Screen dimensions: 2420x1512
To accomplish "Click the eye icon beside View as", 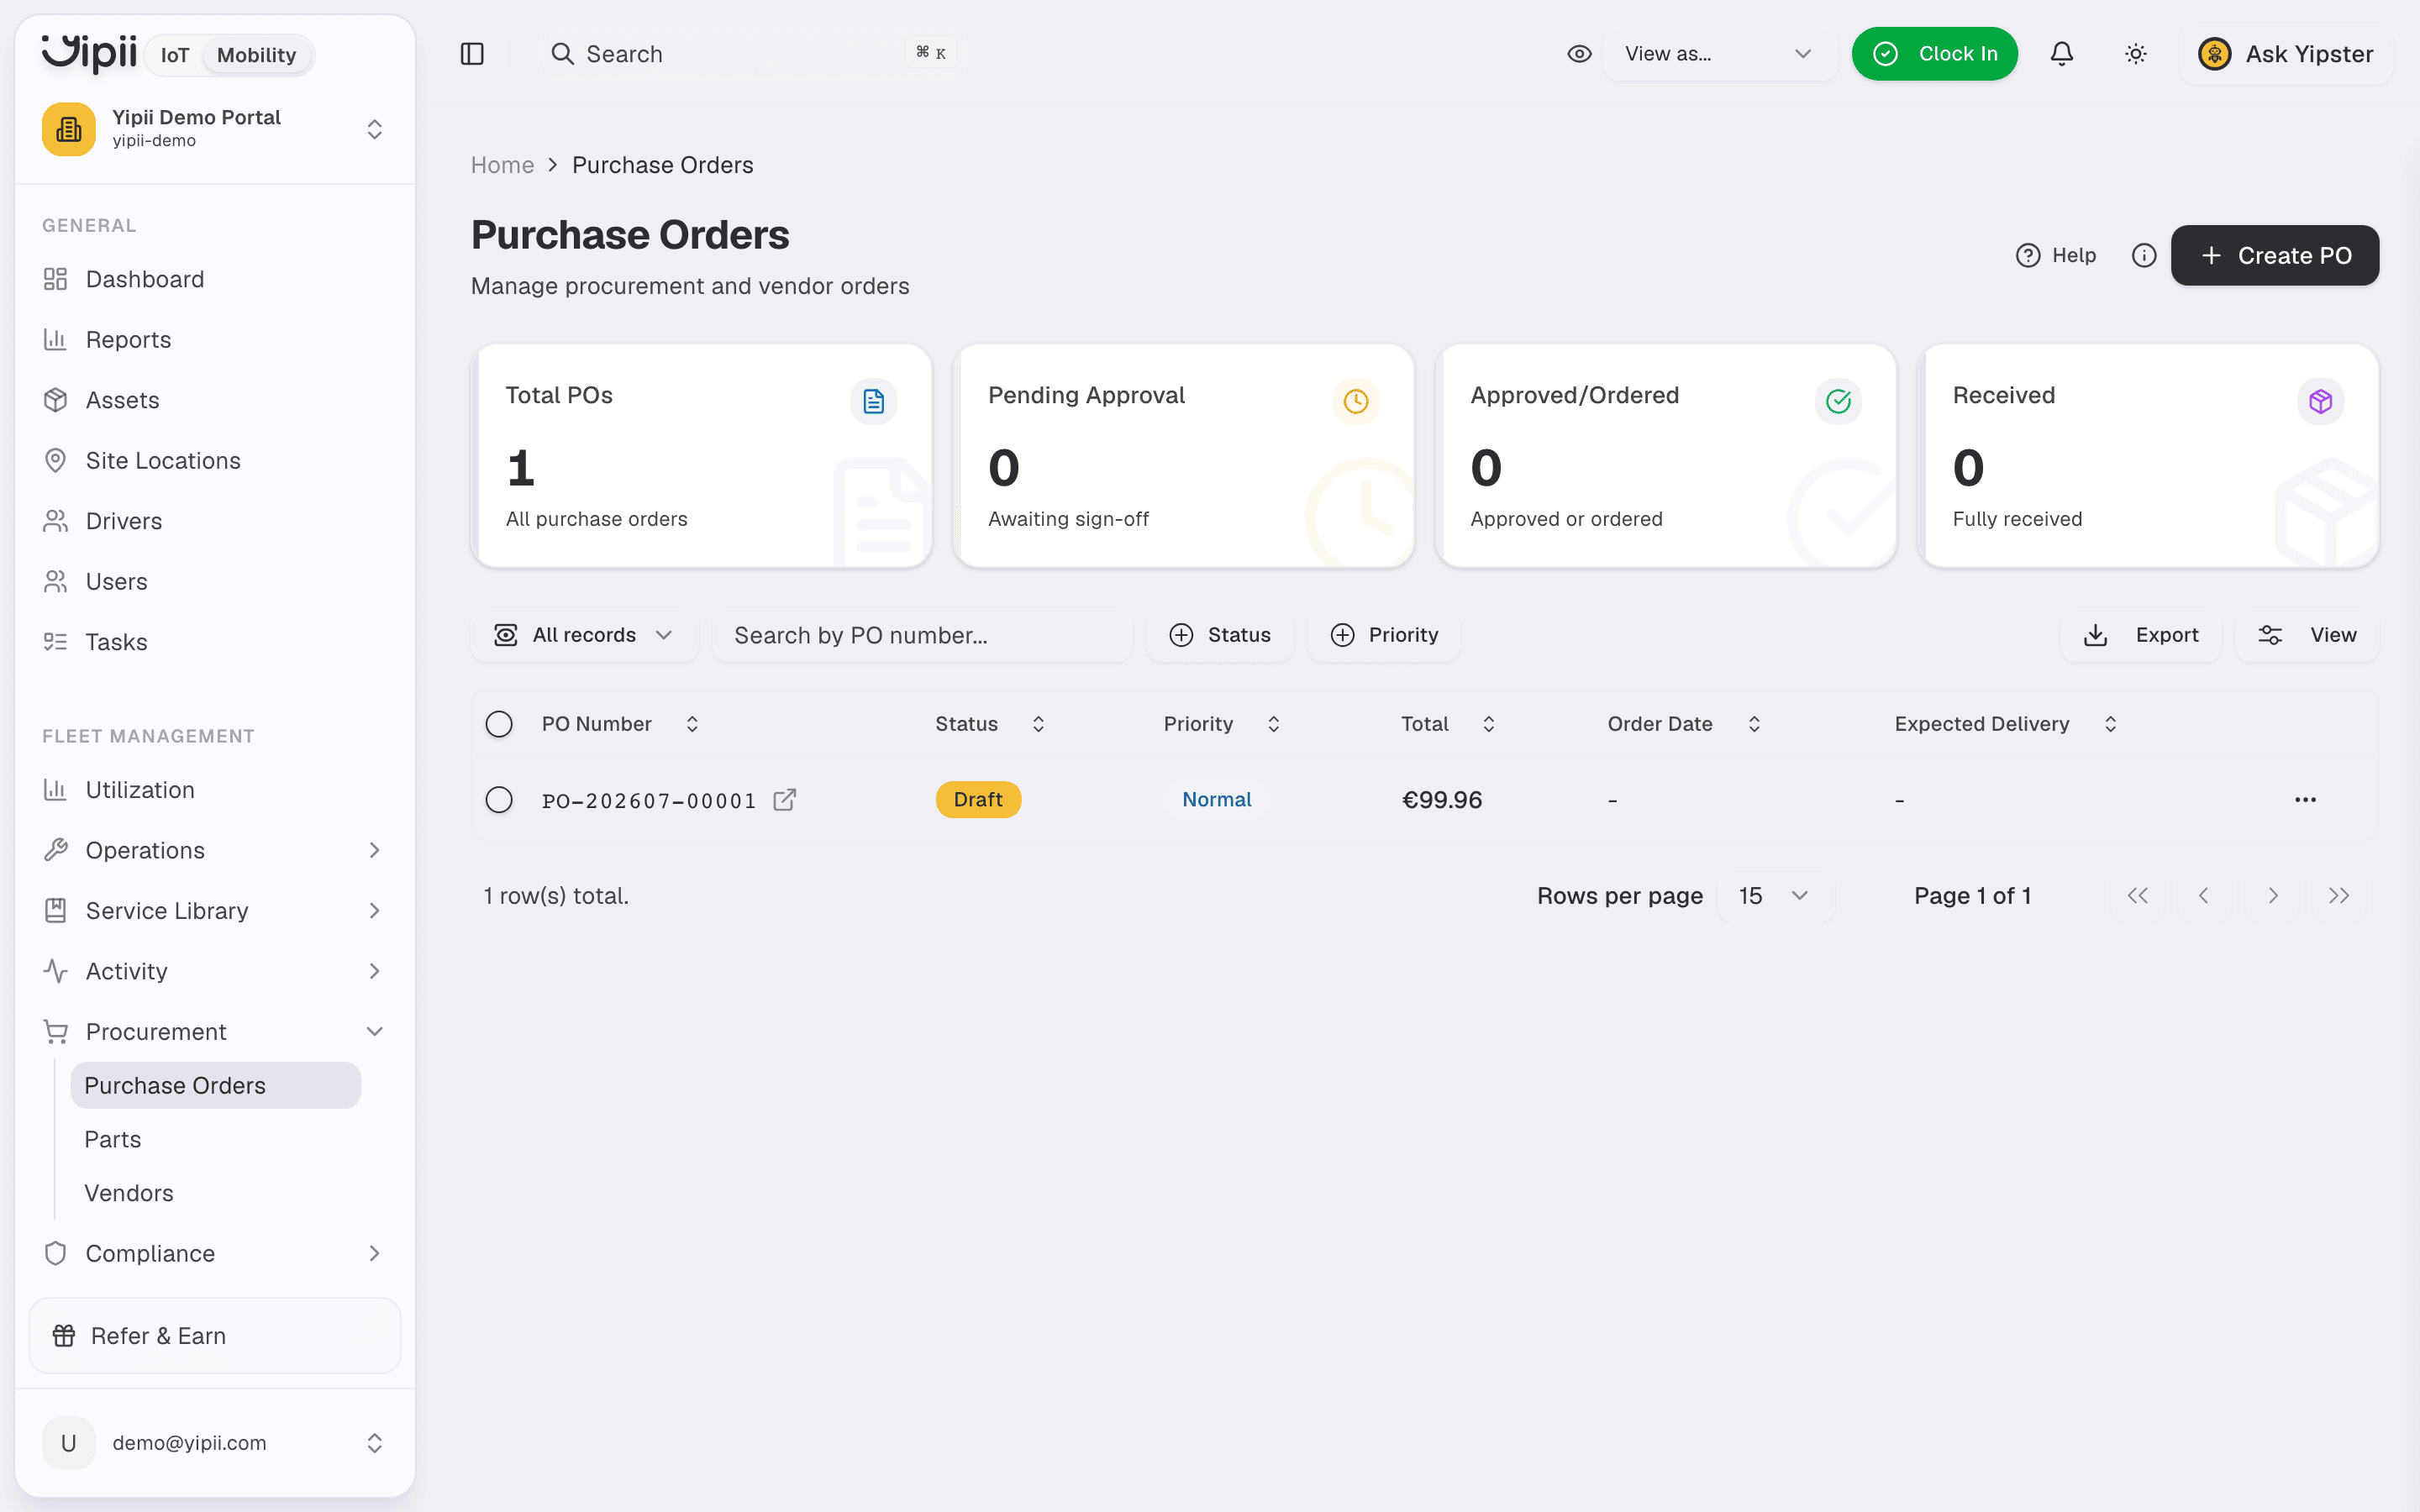I will click(1579, 54).
